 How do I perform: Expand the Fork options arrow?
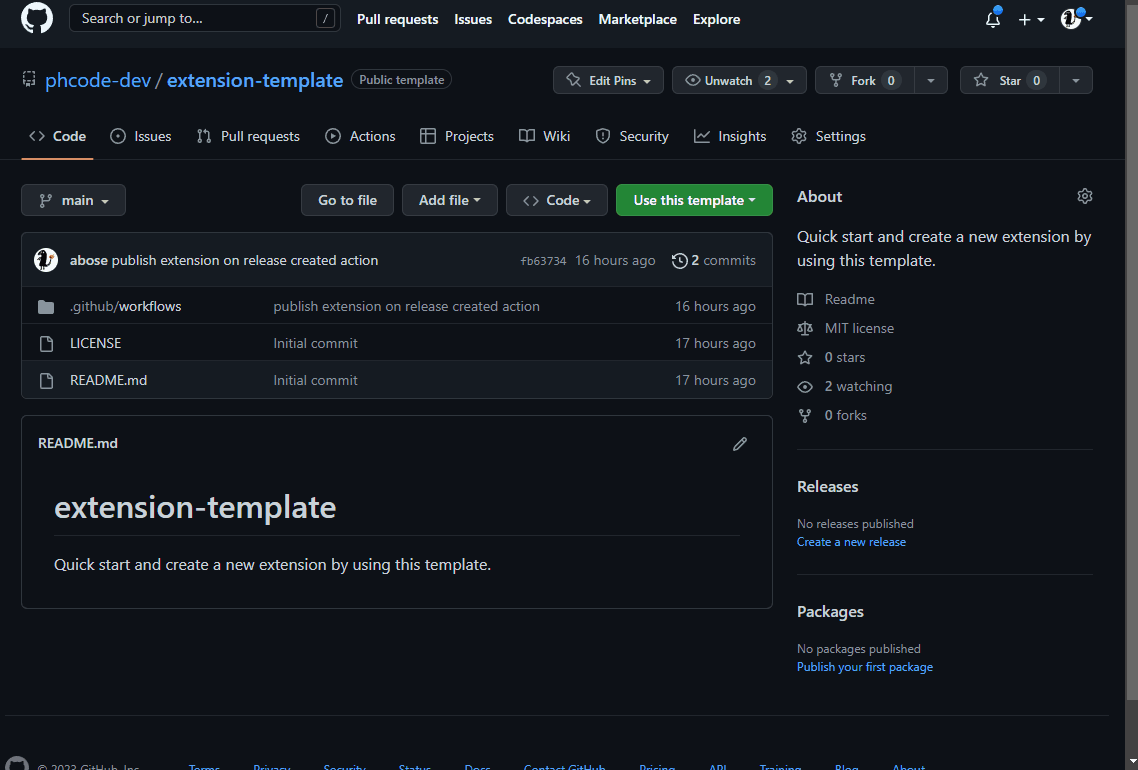(930, 80)
